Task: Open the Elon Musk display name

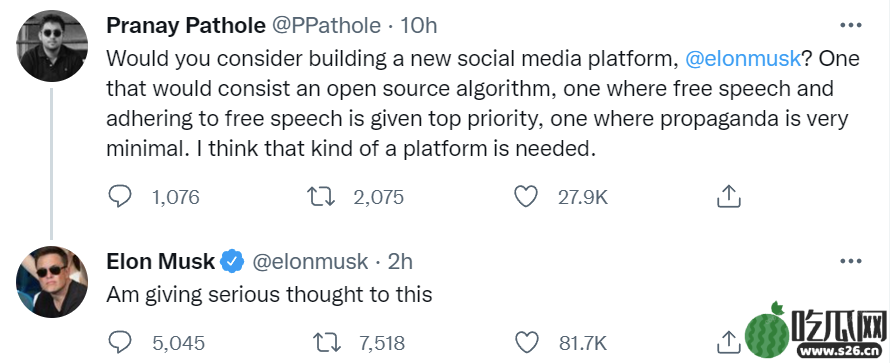Action: click(x=161, y=261)
